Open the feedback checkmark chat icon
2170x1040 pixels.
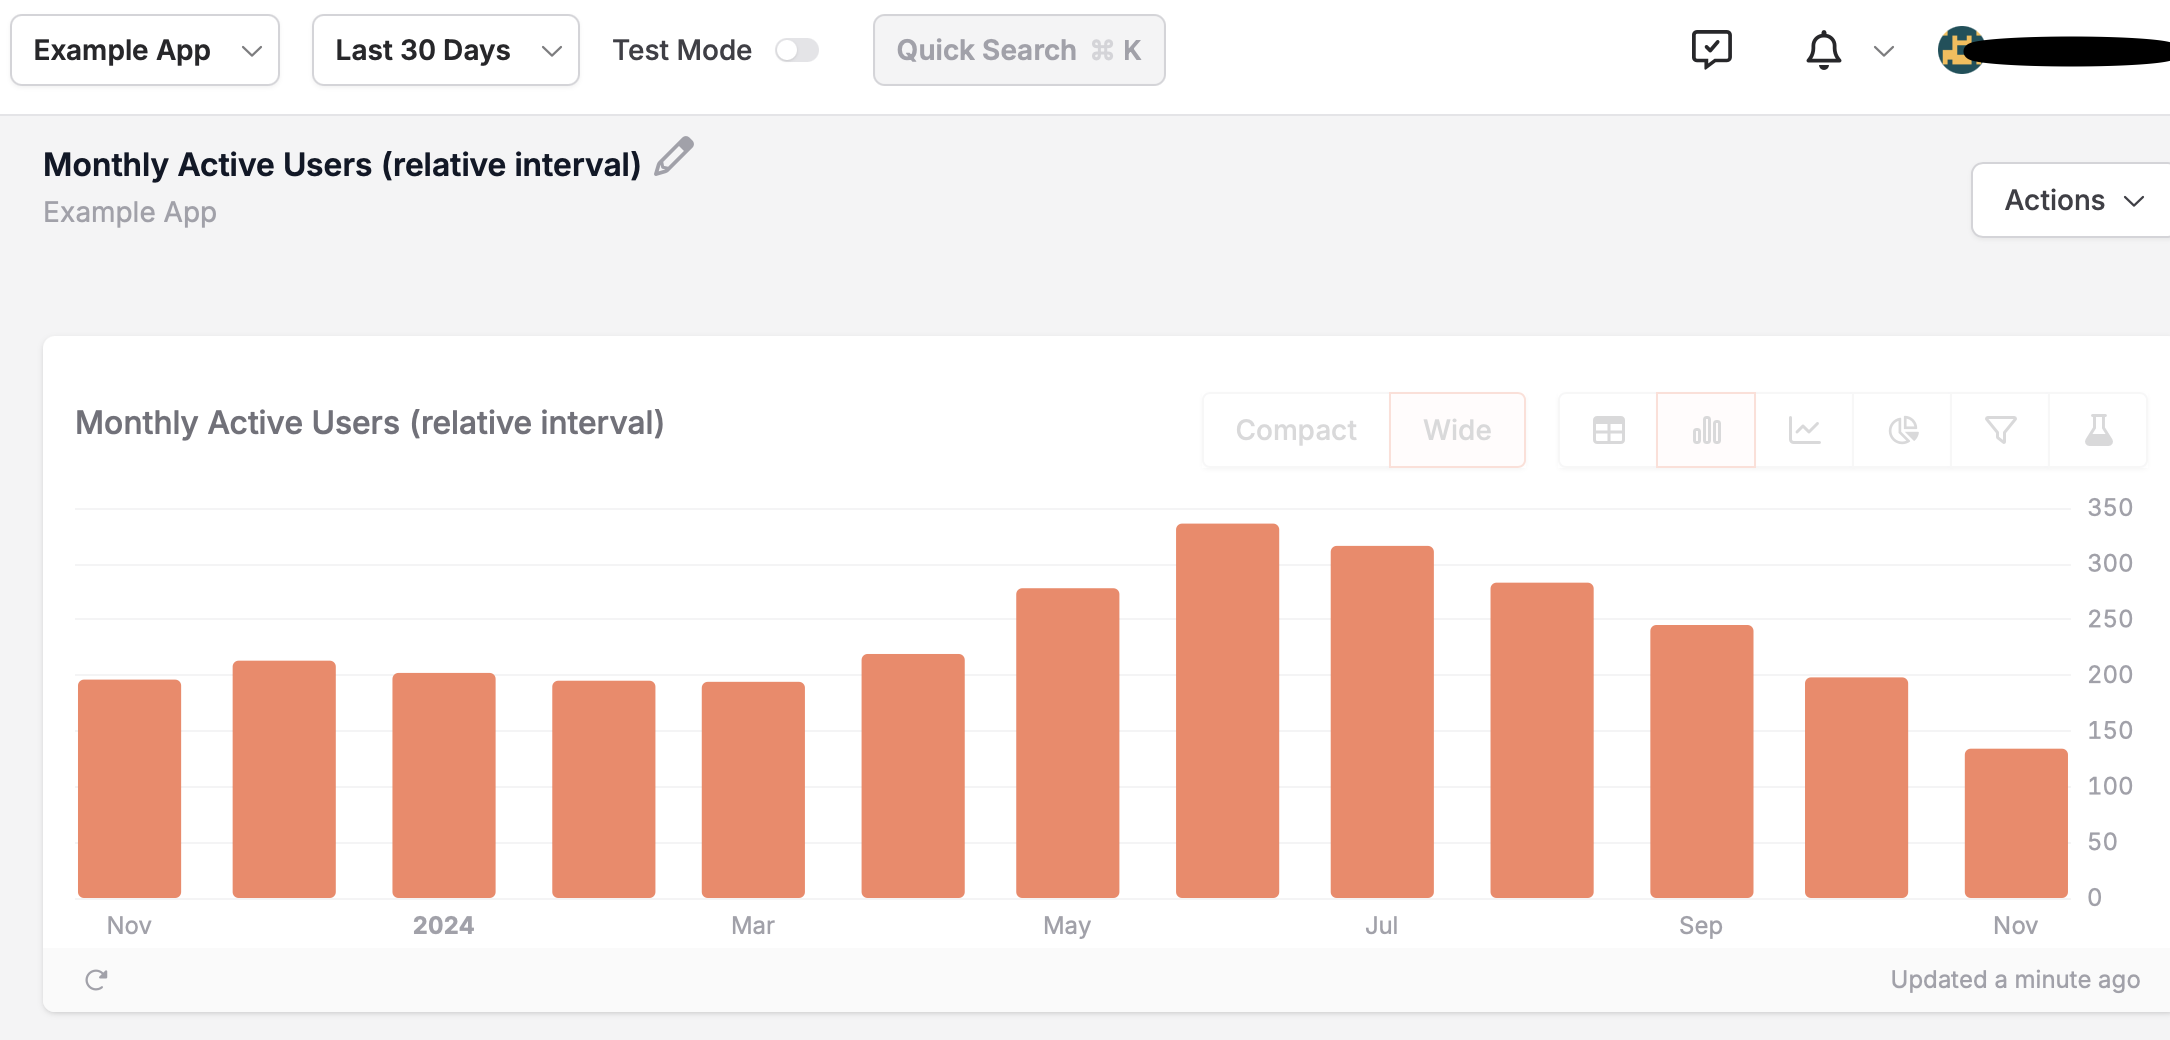[1711, 49]
